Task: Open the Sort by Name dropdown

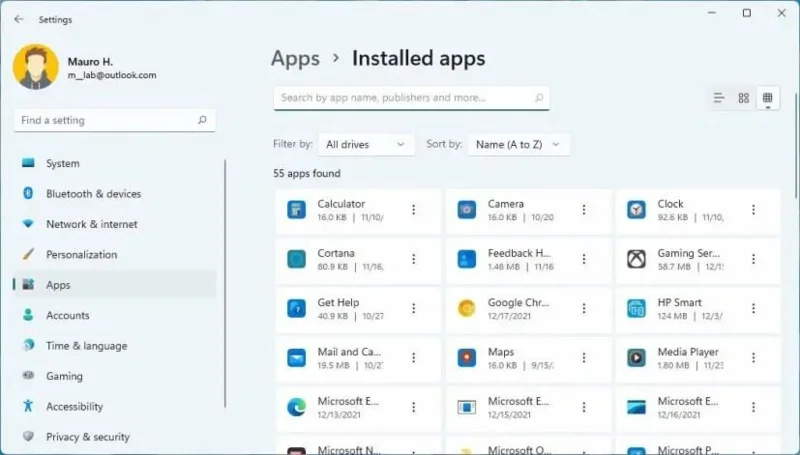Action: click(x=518, y=145)
